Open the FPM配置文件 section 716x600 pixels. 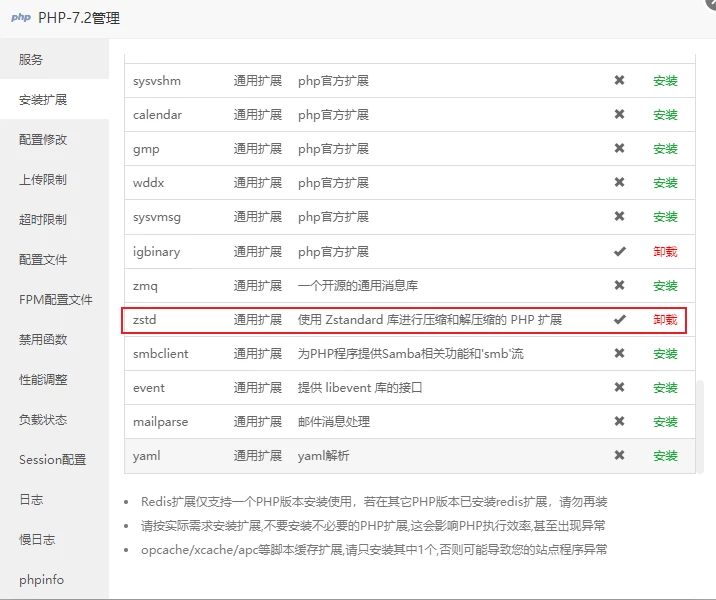(54, 300)
